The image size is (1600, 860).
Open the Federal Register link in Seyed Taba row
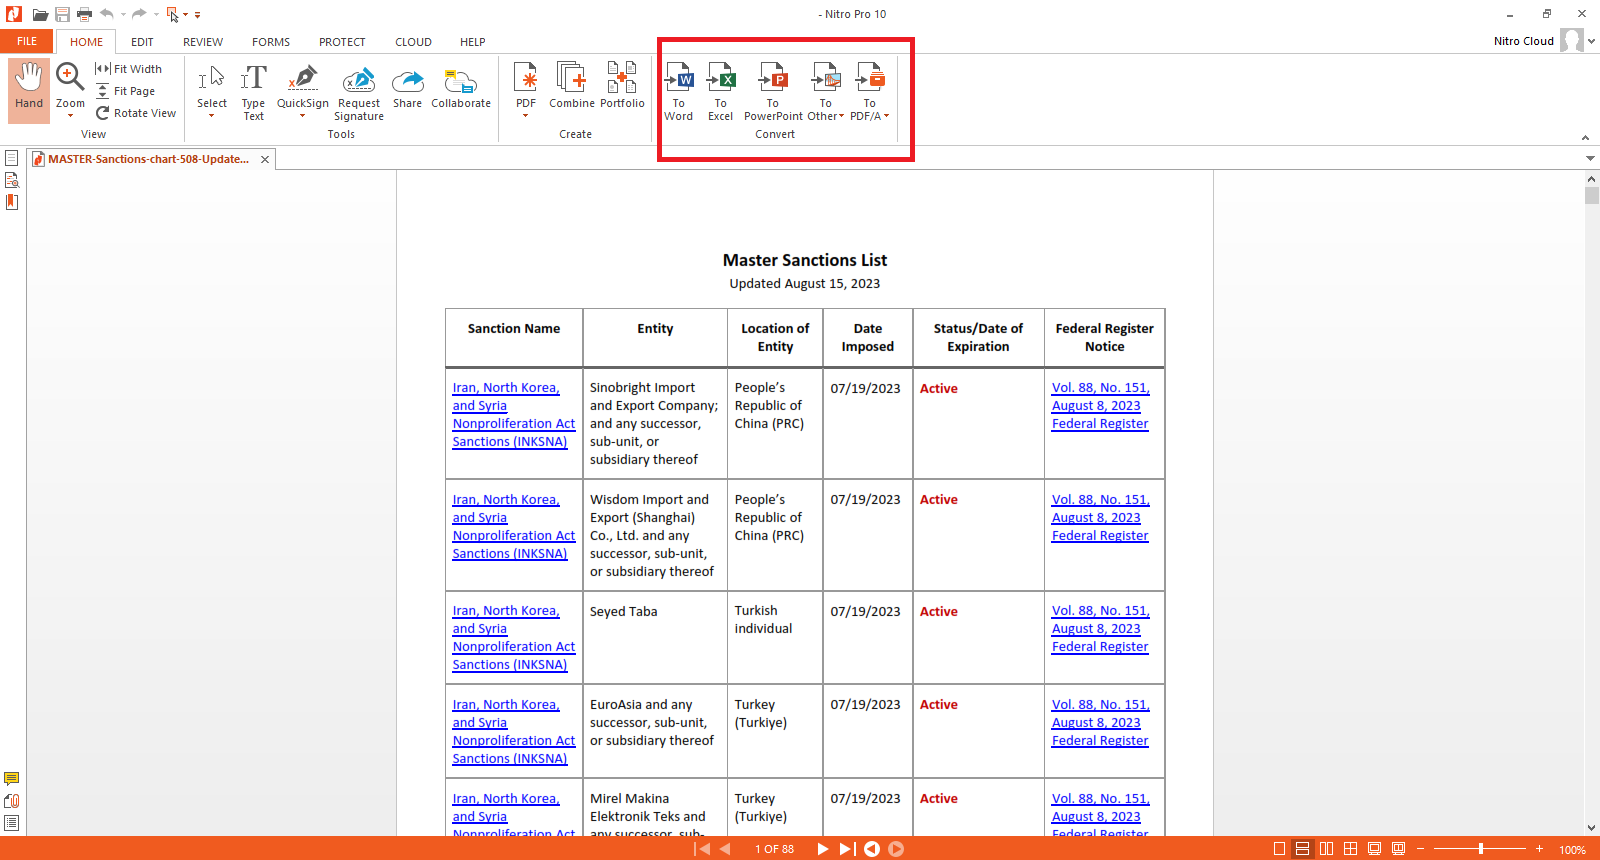[1100, 629]
